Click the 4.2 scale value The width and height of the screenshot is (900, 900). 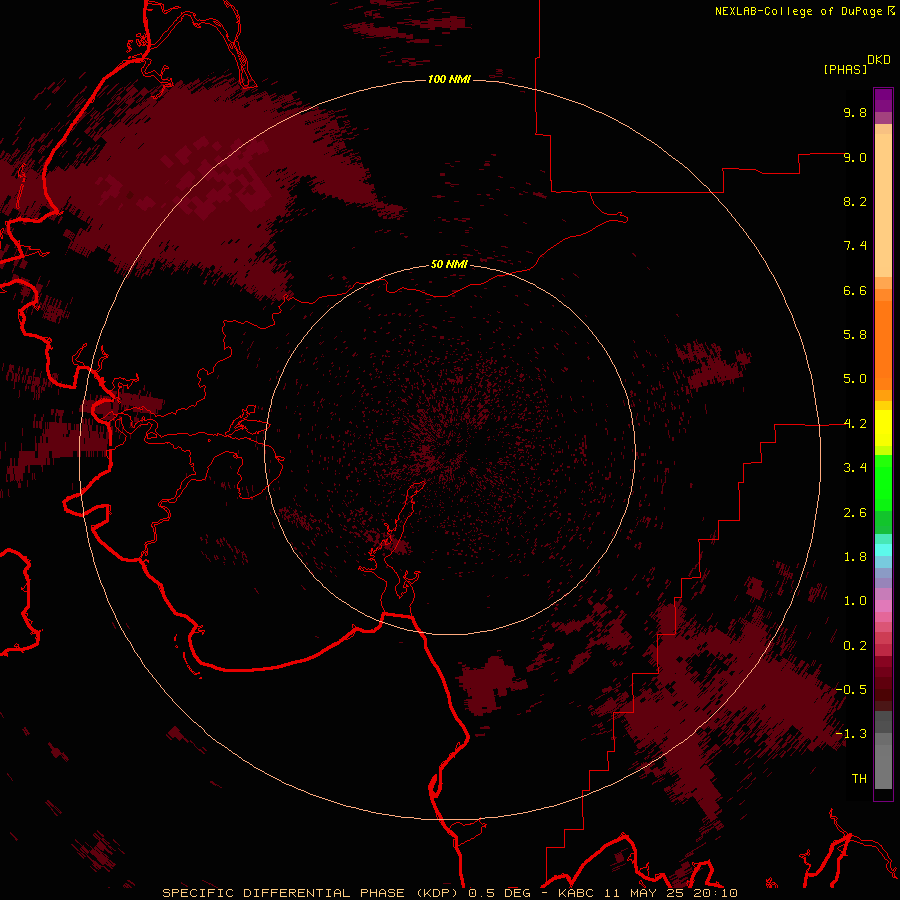coord(855,424)
